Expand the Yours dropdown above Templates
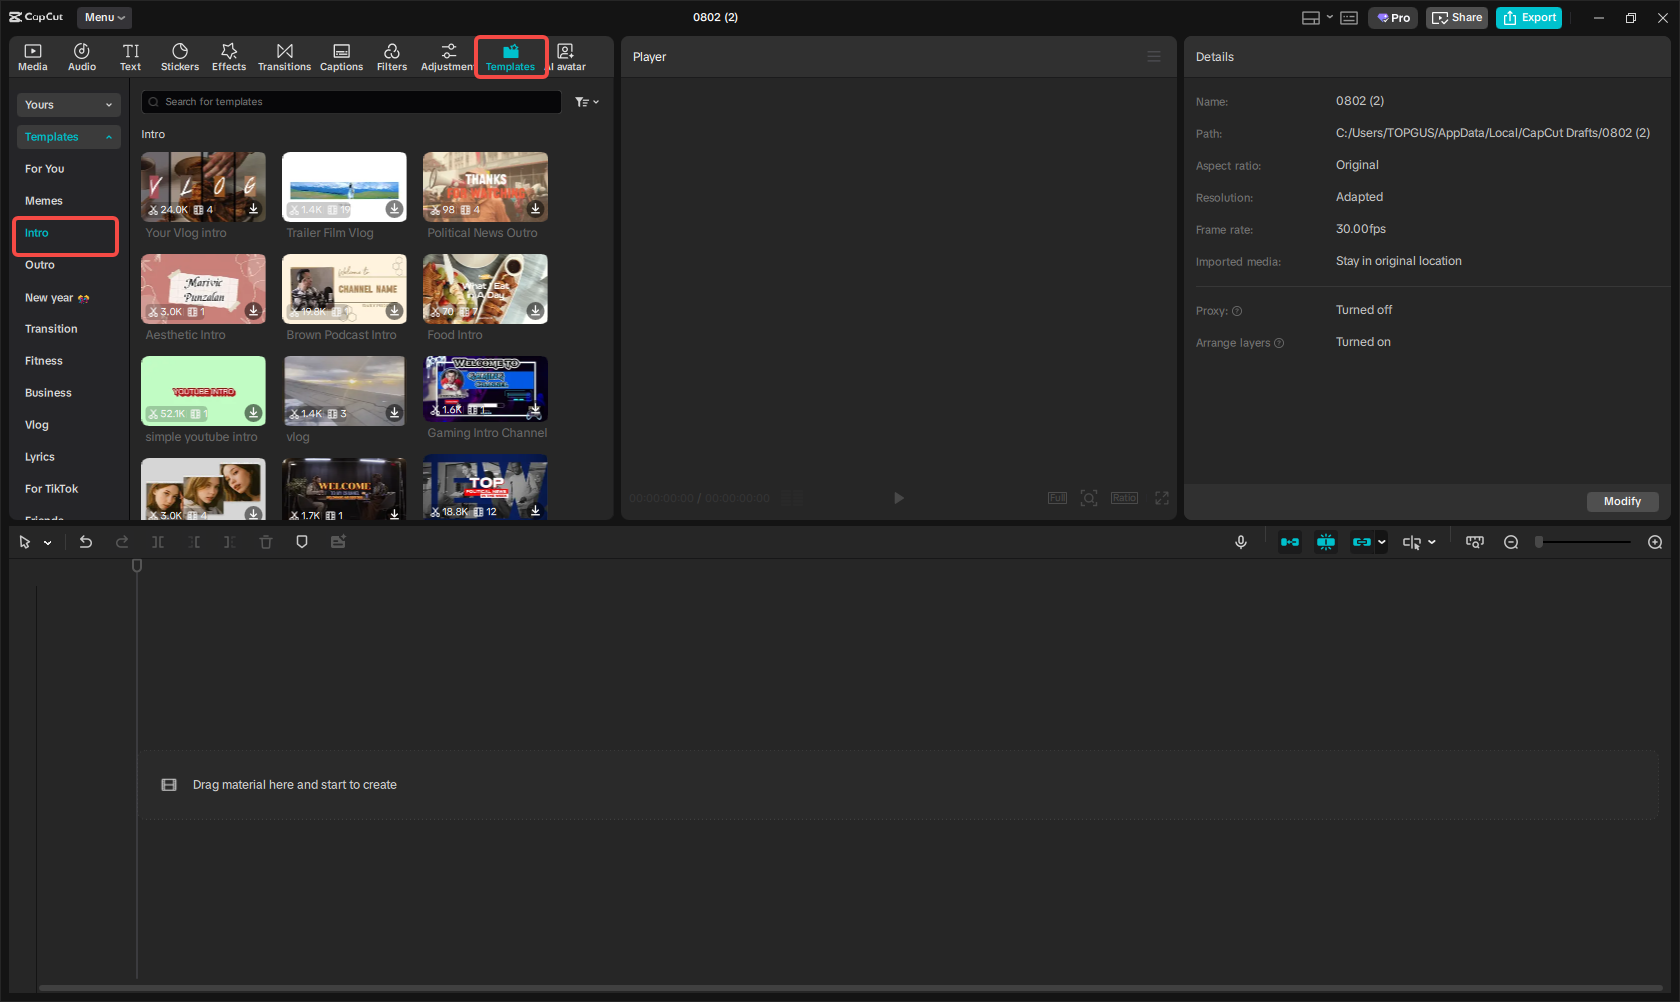The height and width of the screenshot is (1002, 1680). coord(68,104)
